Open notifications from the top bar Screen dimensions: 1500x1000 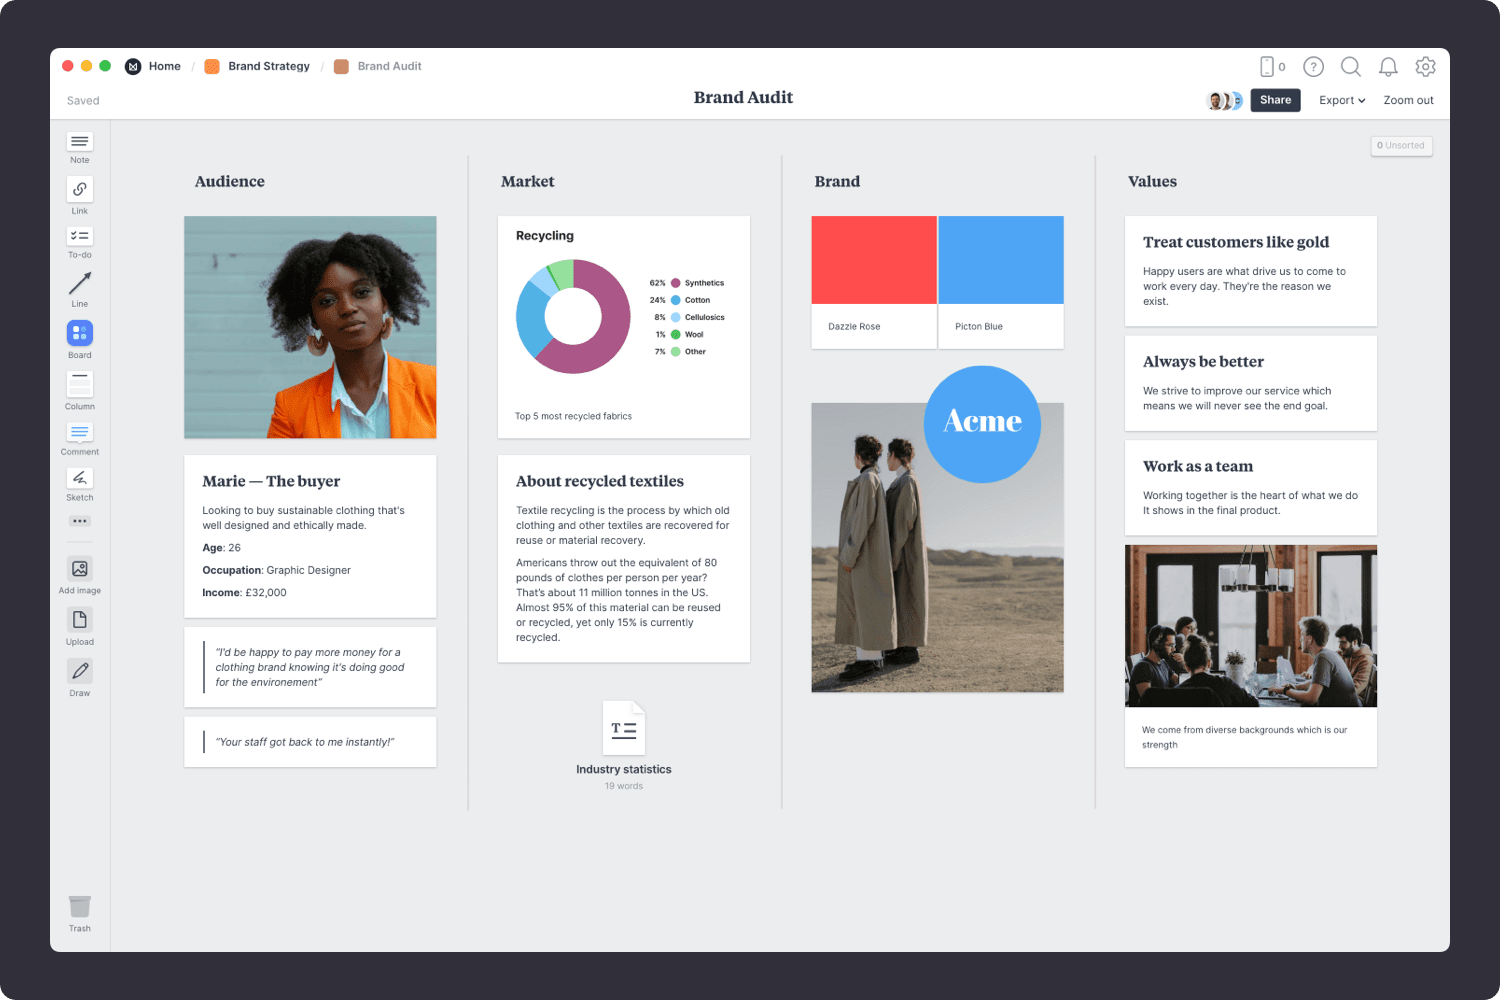[1388, 66]
